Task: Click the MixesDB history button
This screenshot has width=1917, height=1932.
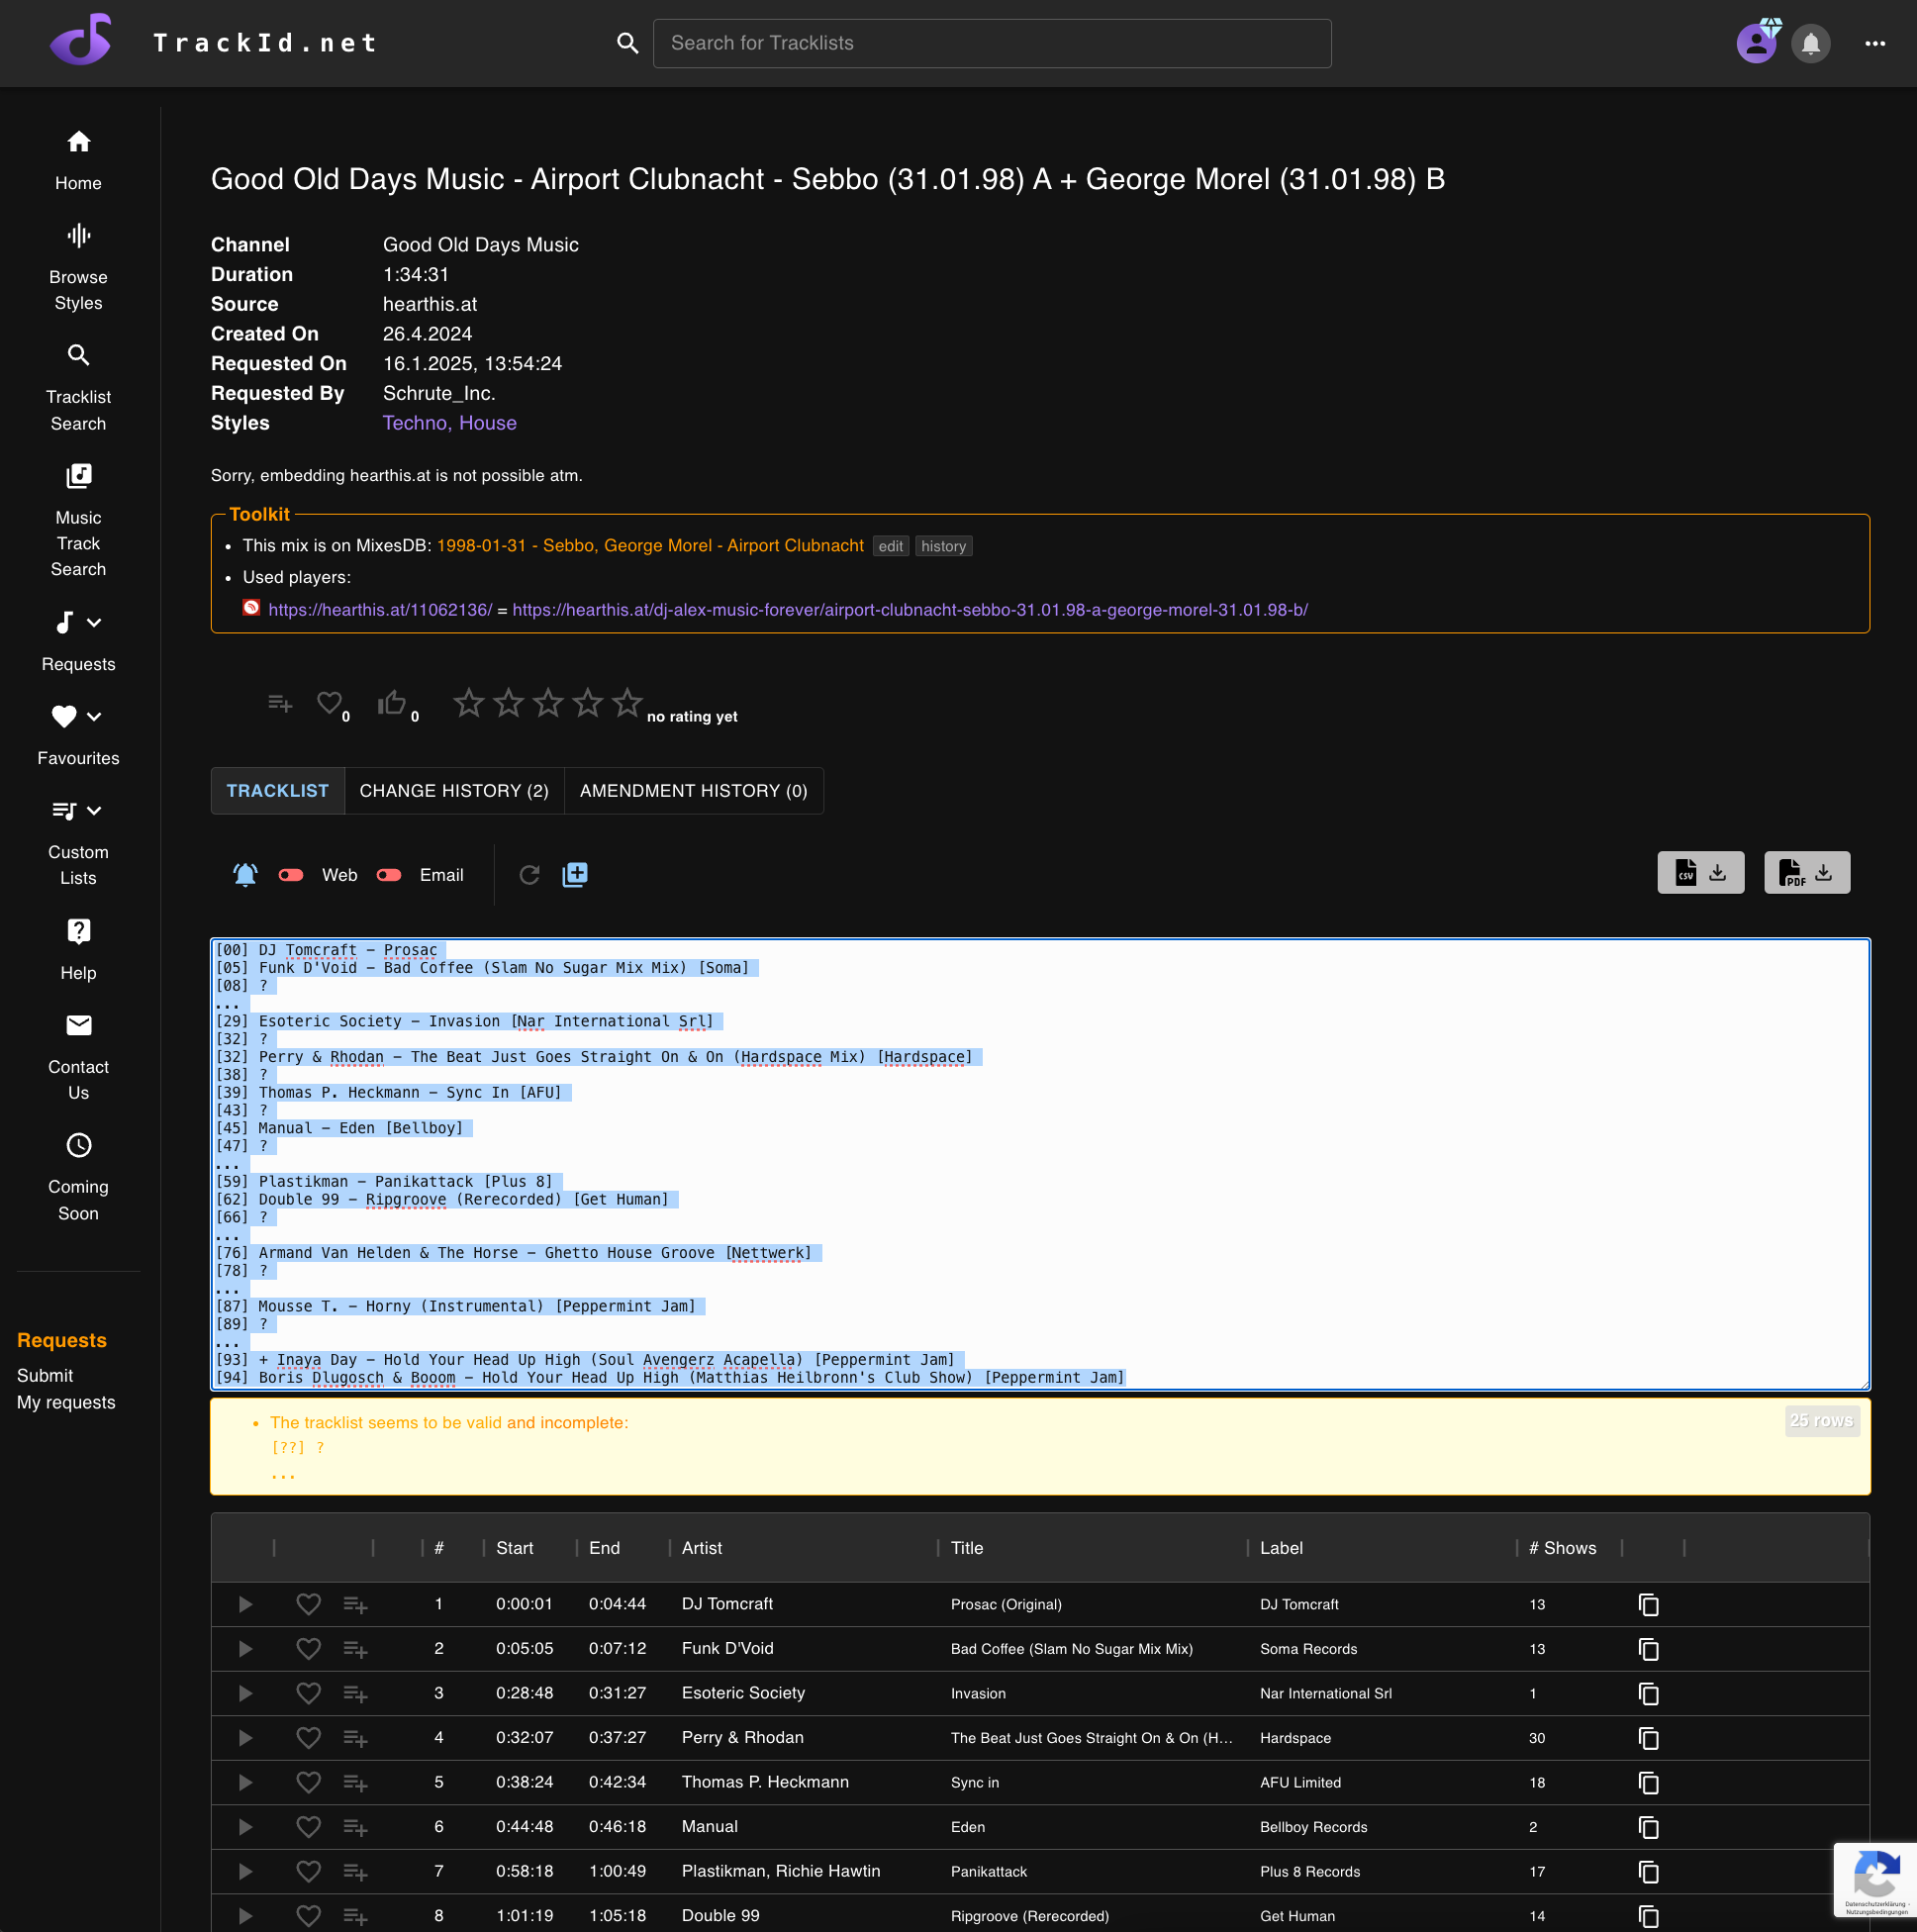Action: click(x=943, y=546)
